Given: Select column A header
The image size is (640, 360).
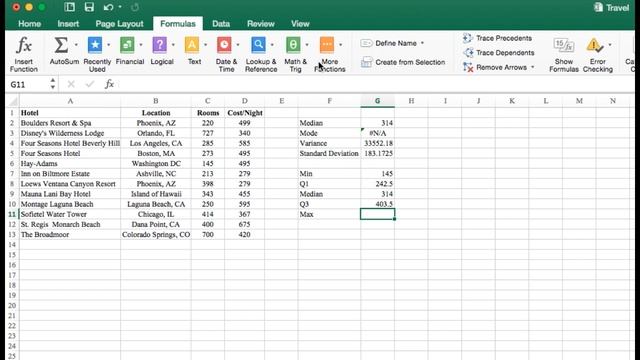Looking at the screenshot, I should tap(70, 101).
